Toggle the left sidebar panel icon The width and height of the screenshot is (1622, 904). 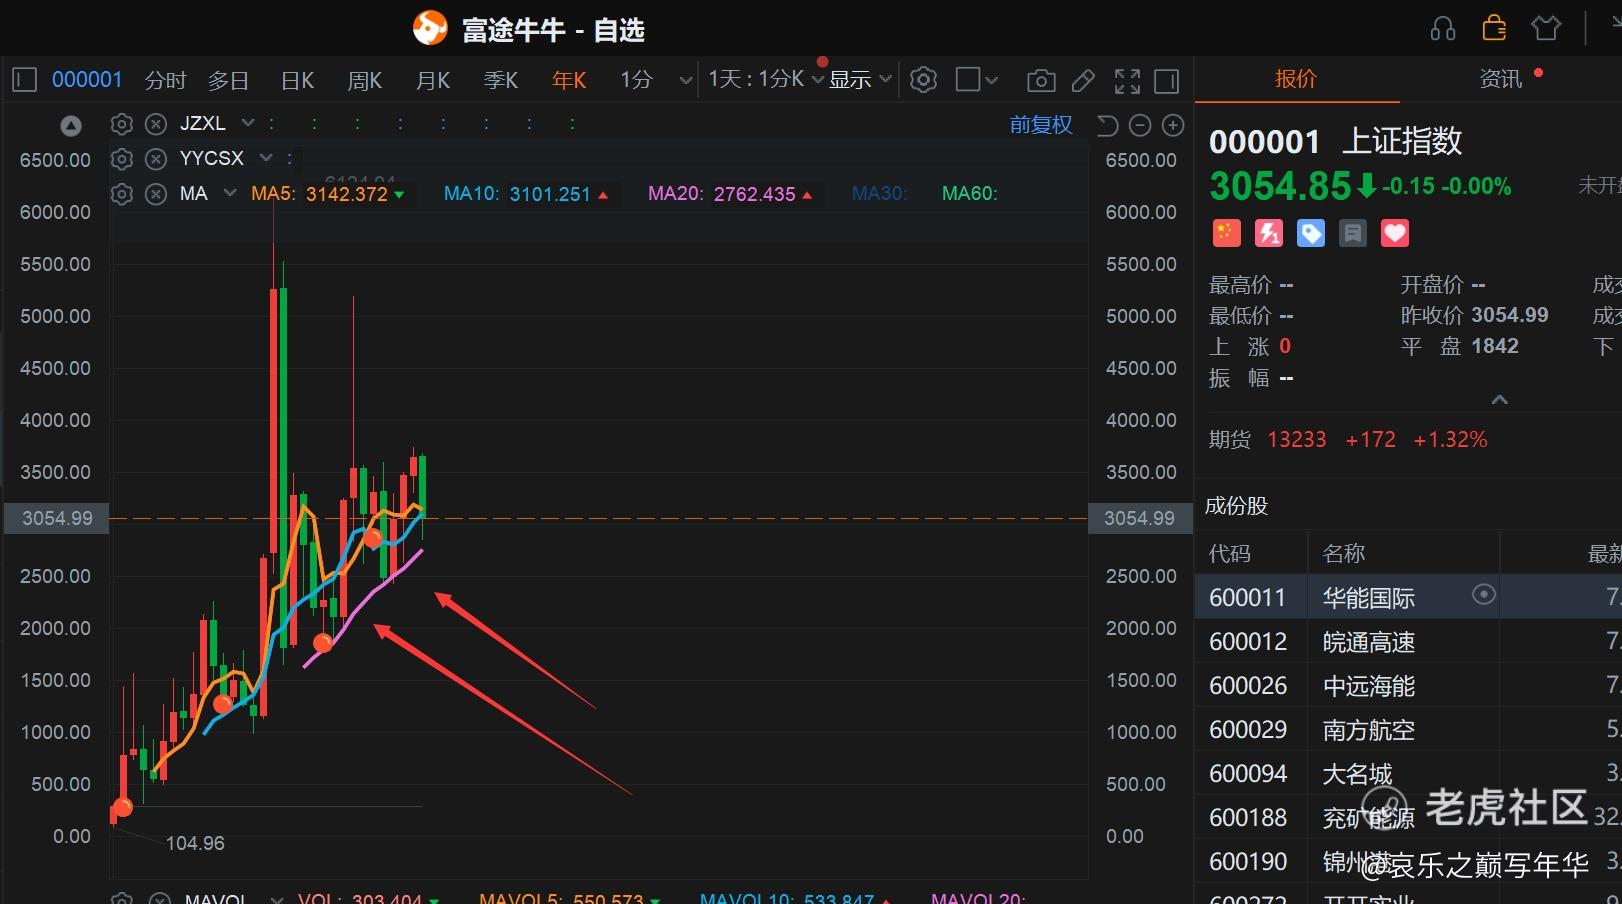[x=25, y=80]
